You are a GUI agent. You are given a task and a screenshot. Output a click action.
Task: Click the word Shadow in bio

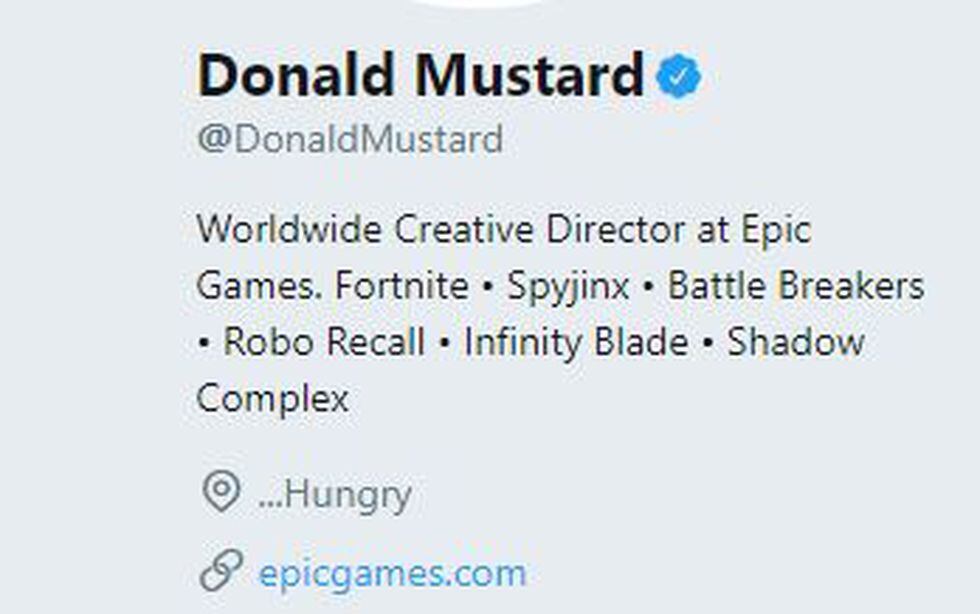click(796, 343)
